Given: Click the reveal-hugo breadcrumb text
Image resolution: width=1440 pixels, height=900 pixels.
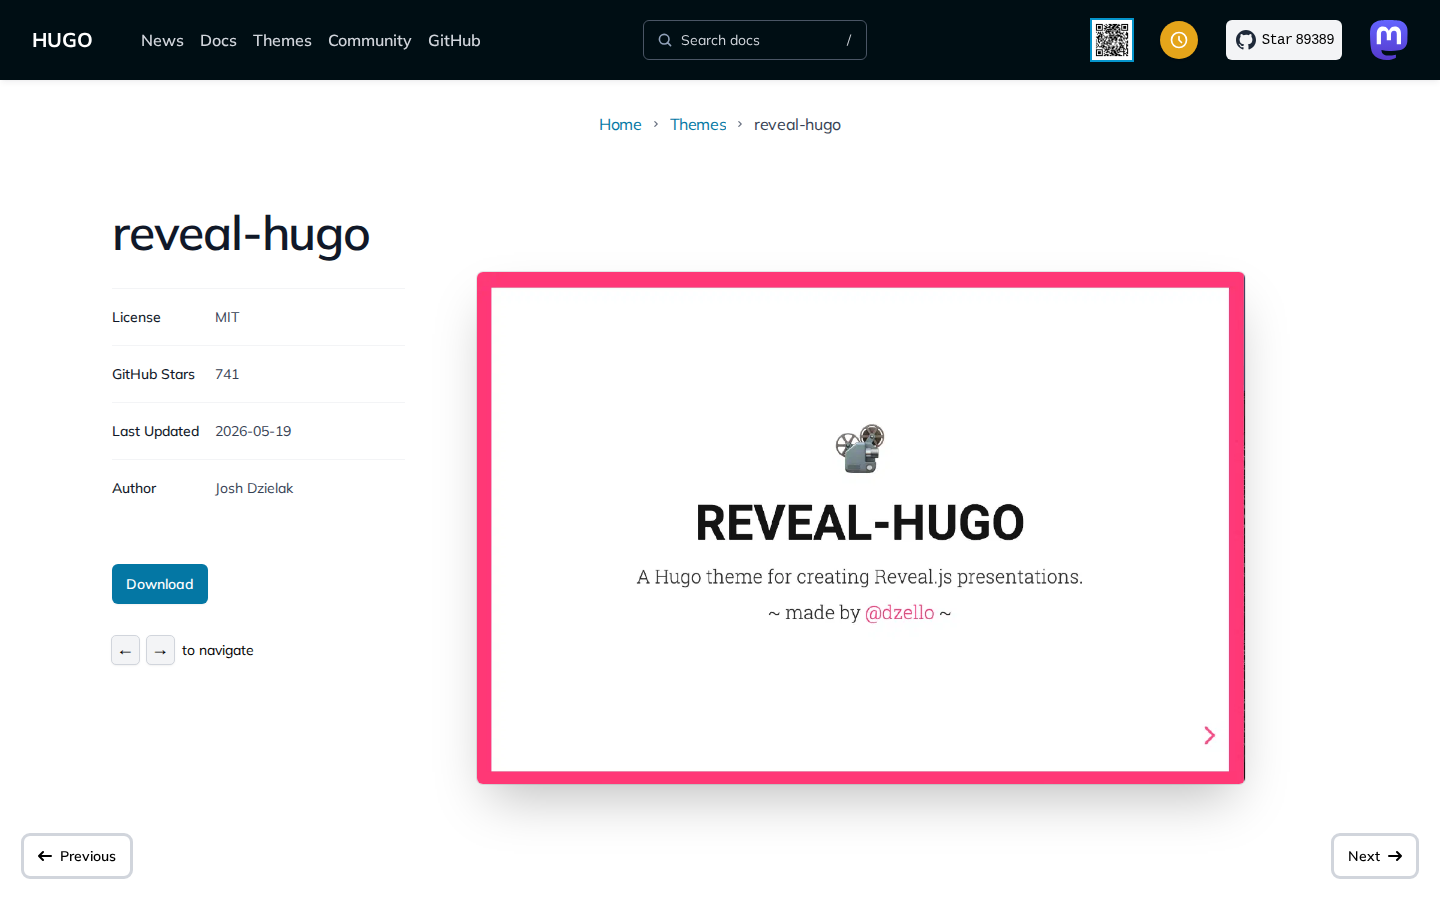Looking at the screenshot, I should pyautogui.click(x=797, y=124).
